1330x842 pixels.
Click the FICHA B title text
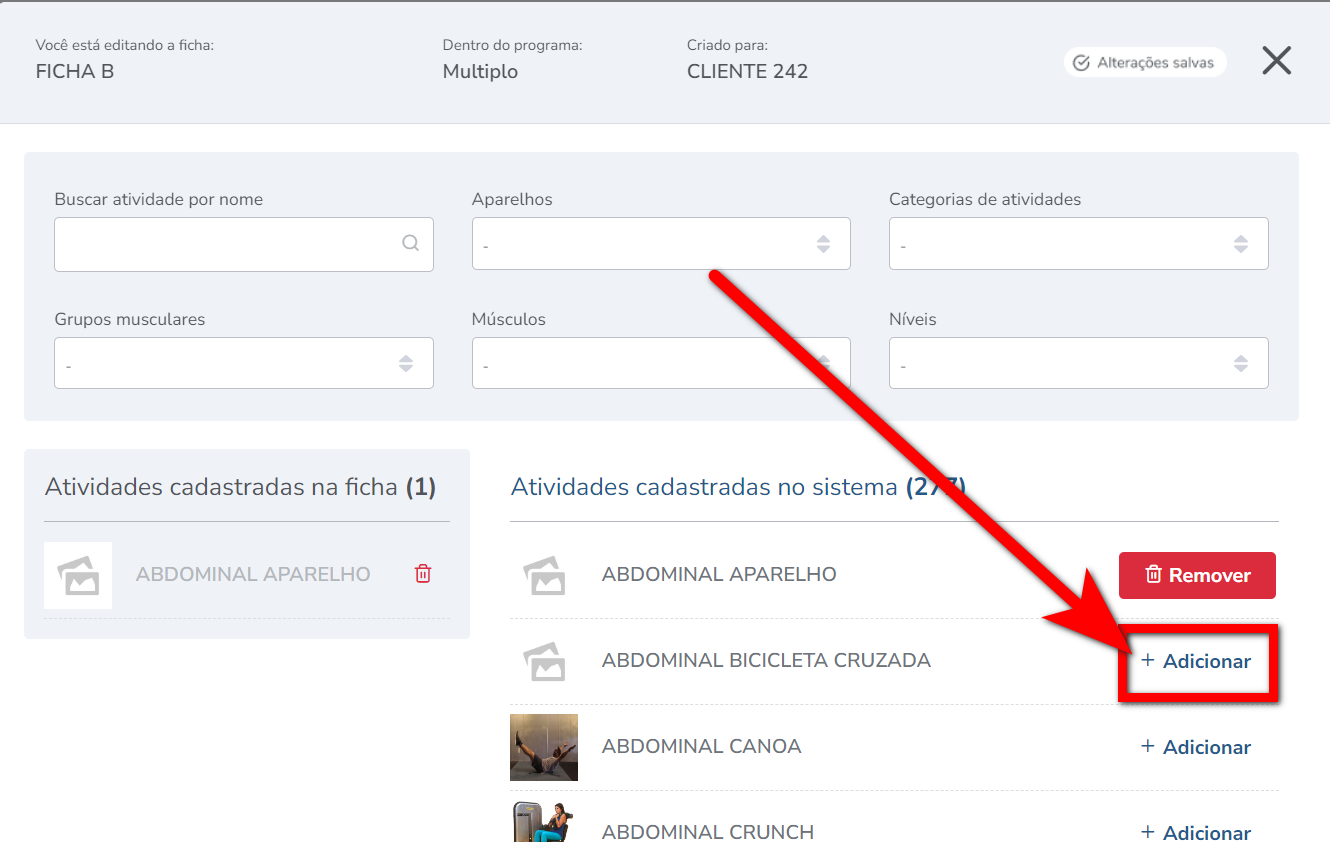(75, 71)
